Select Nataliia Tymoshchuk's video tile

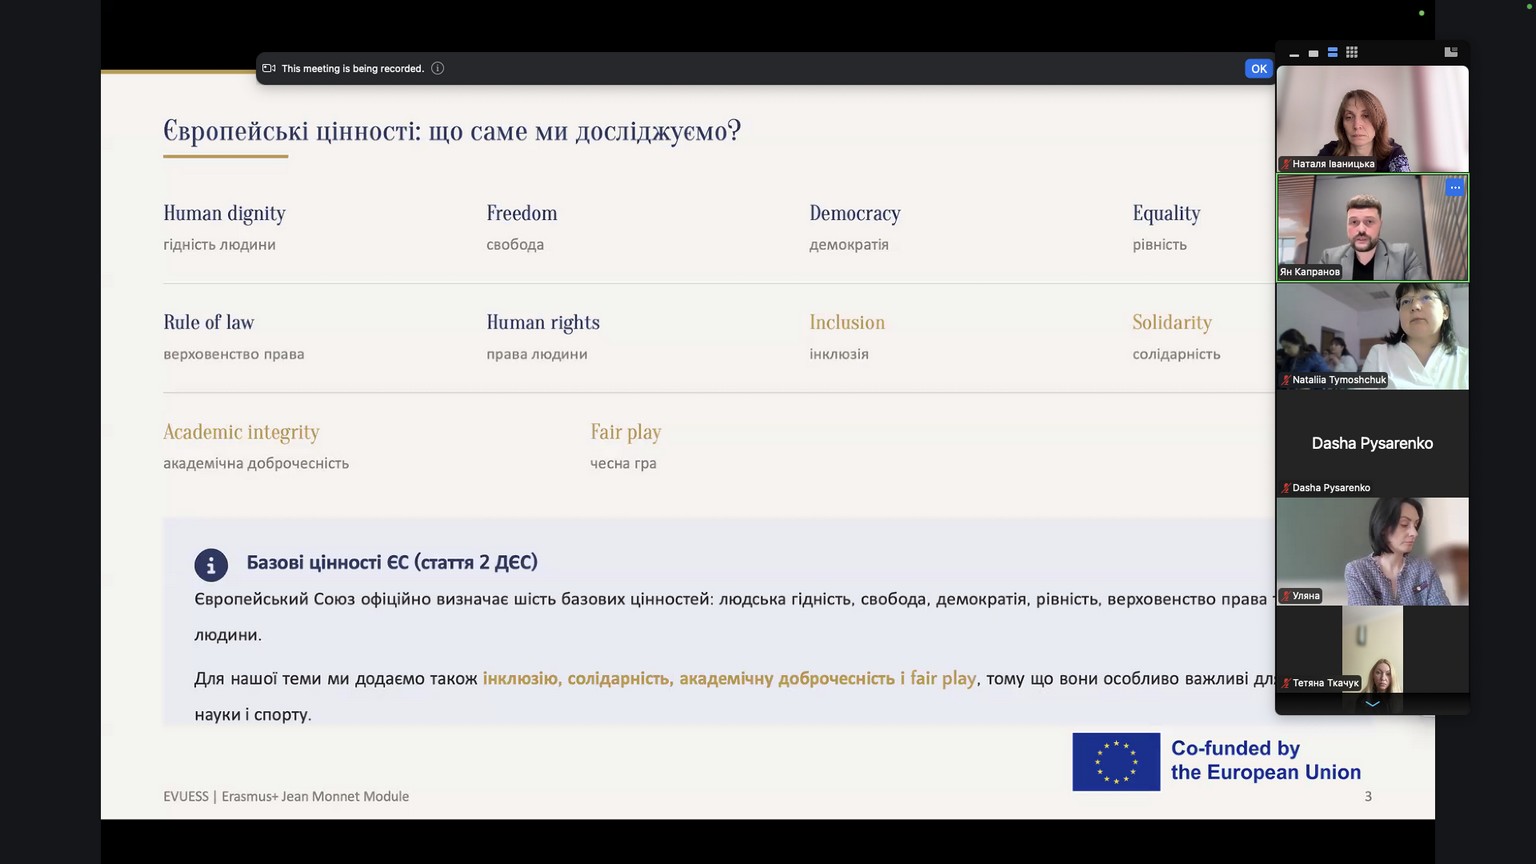click(1372, 336)
